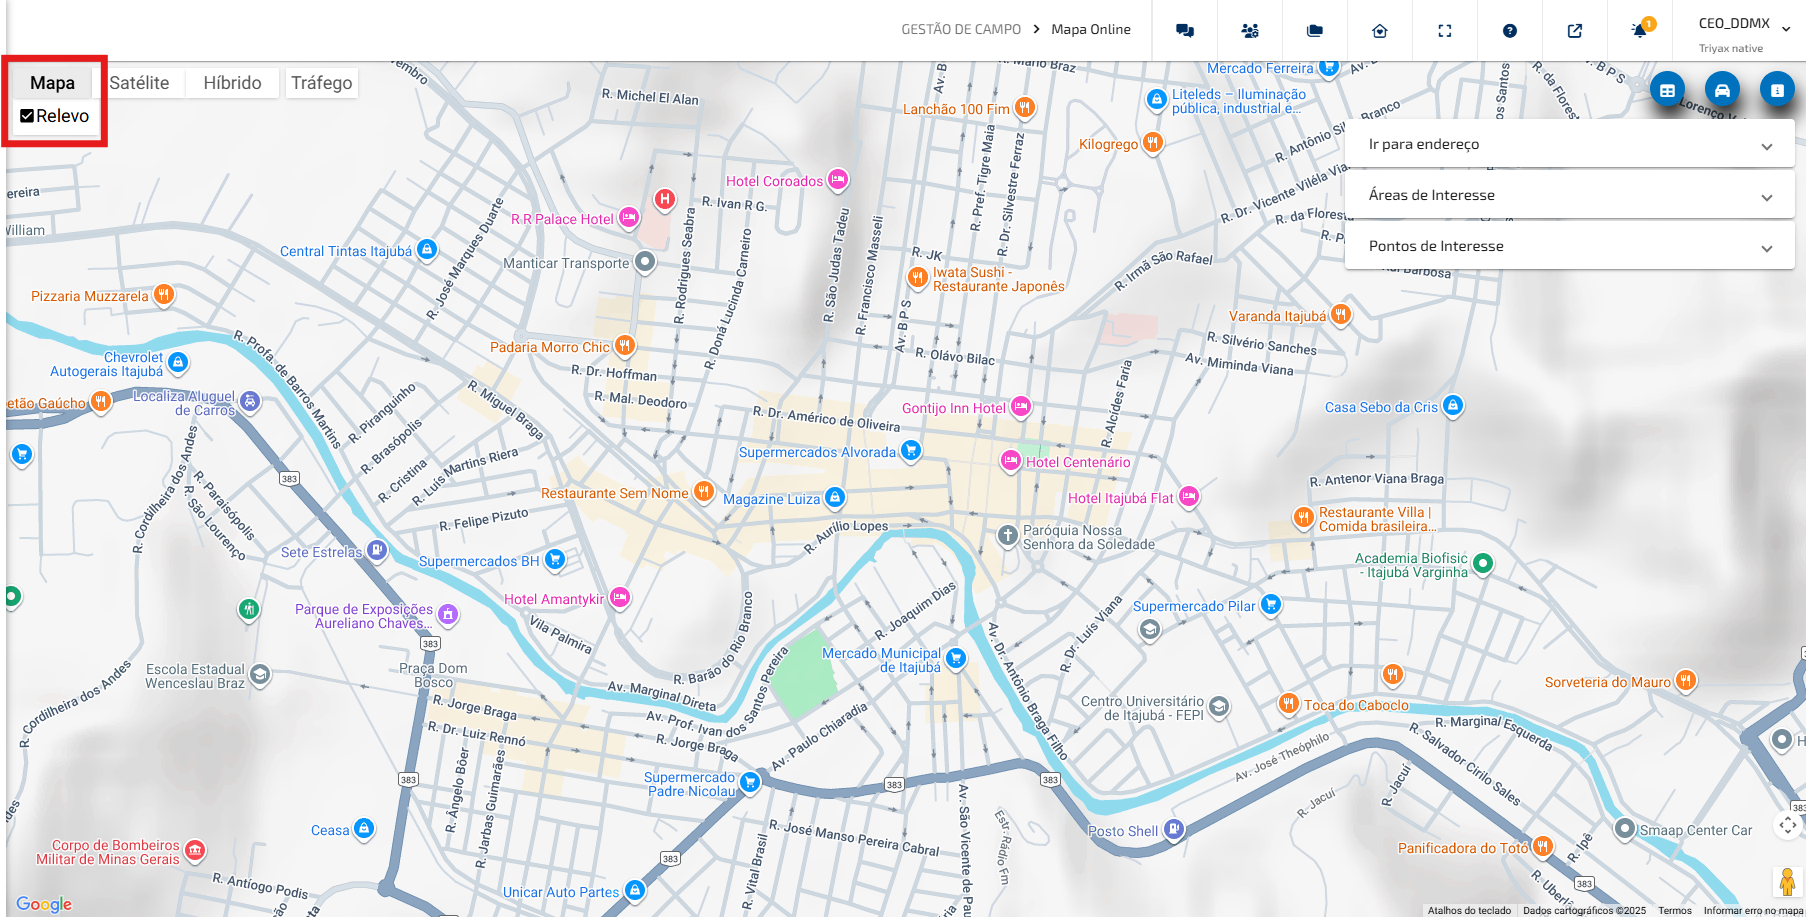This screenshot has width=1806, height=917.
Task: Click the Mapa Online breadcrumb
Action: pos(1091,30)
